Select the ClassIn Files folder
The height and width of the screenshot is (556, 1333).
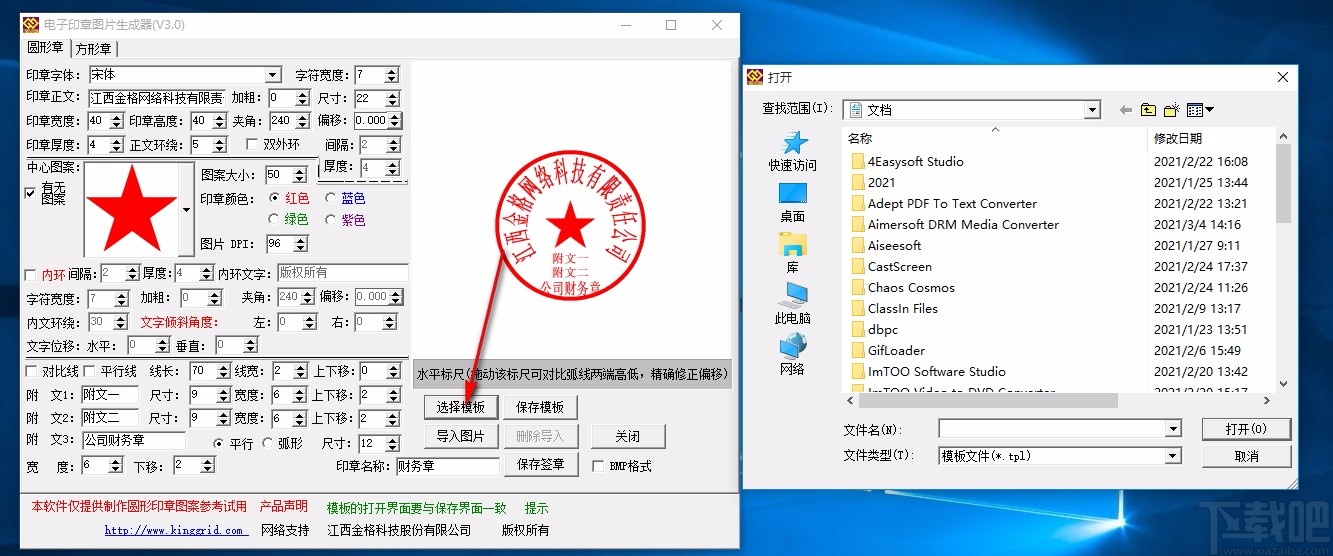click(894, 308)
